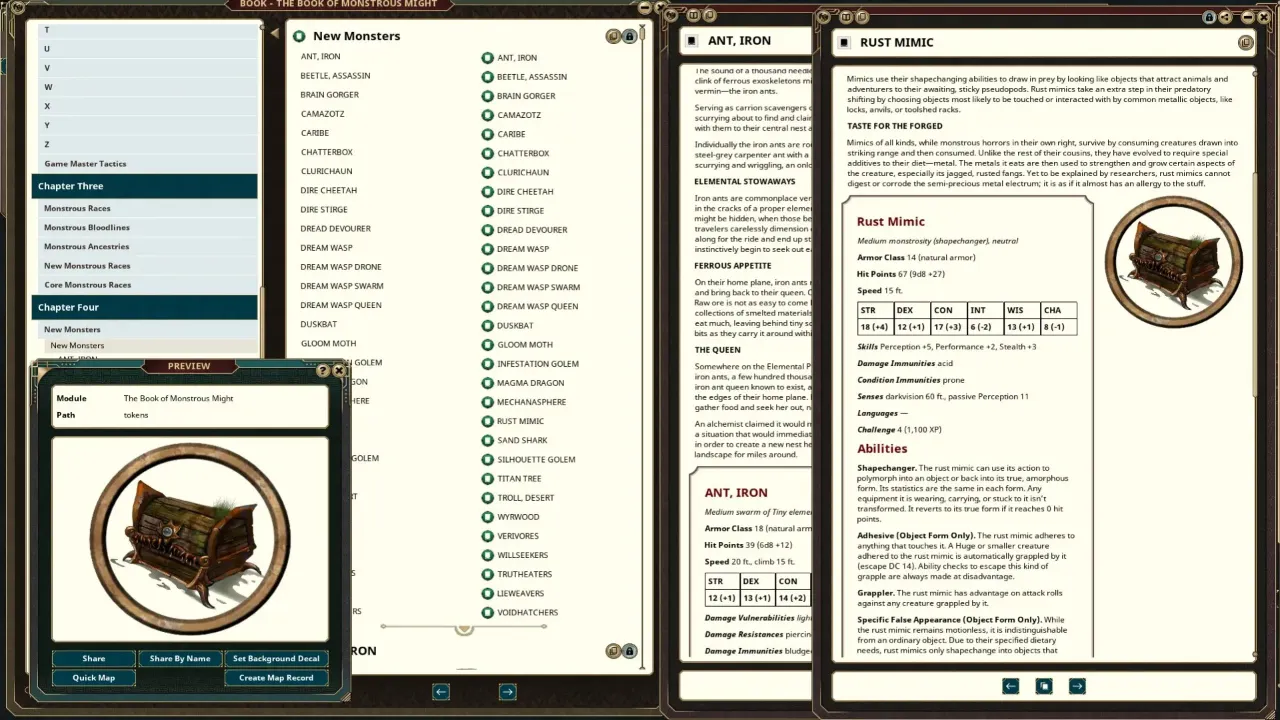Click the token icon beside ANT, IRON title
This screenshot has width=1280, height=720.
click(x=692, y=41)
